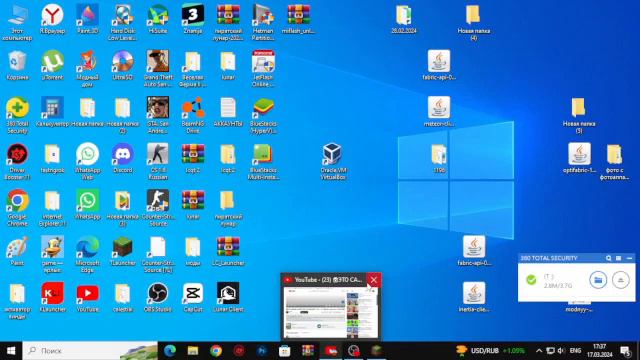
Task: Launch Grand Theft Auto San Andreas shortcut
Action: (158, 69)
